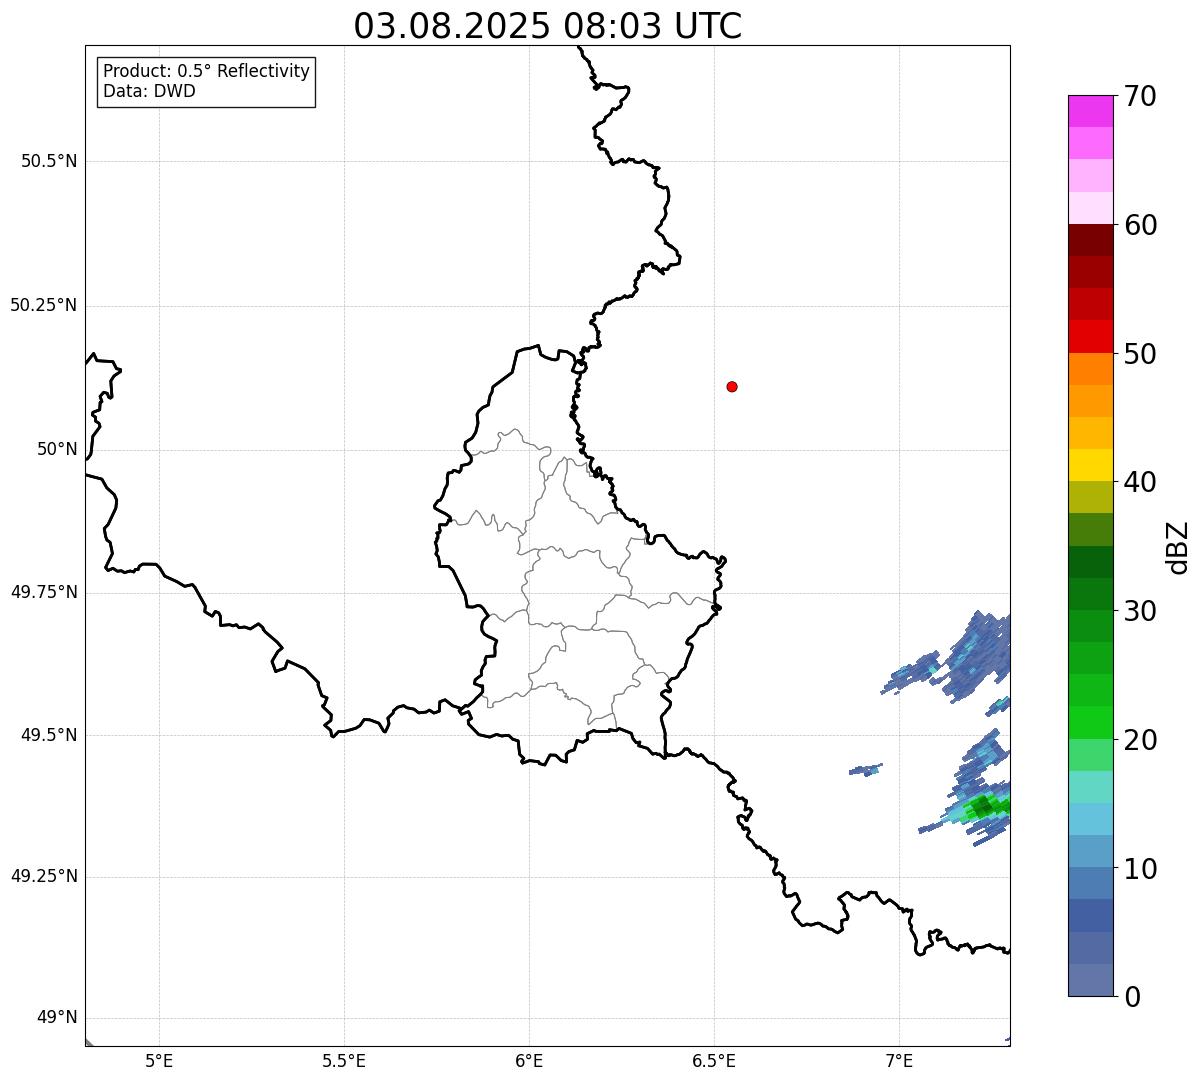Click the 5.5°E longitude label

pos(344,1061)
